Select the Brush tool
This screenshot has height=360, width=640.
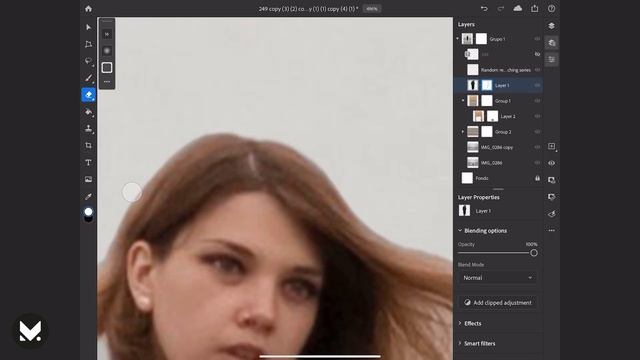coord(89,78)
